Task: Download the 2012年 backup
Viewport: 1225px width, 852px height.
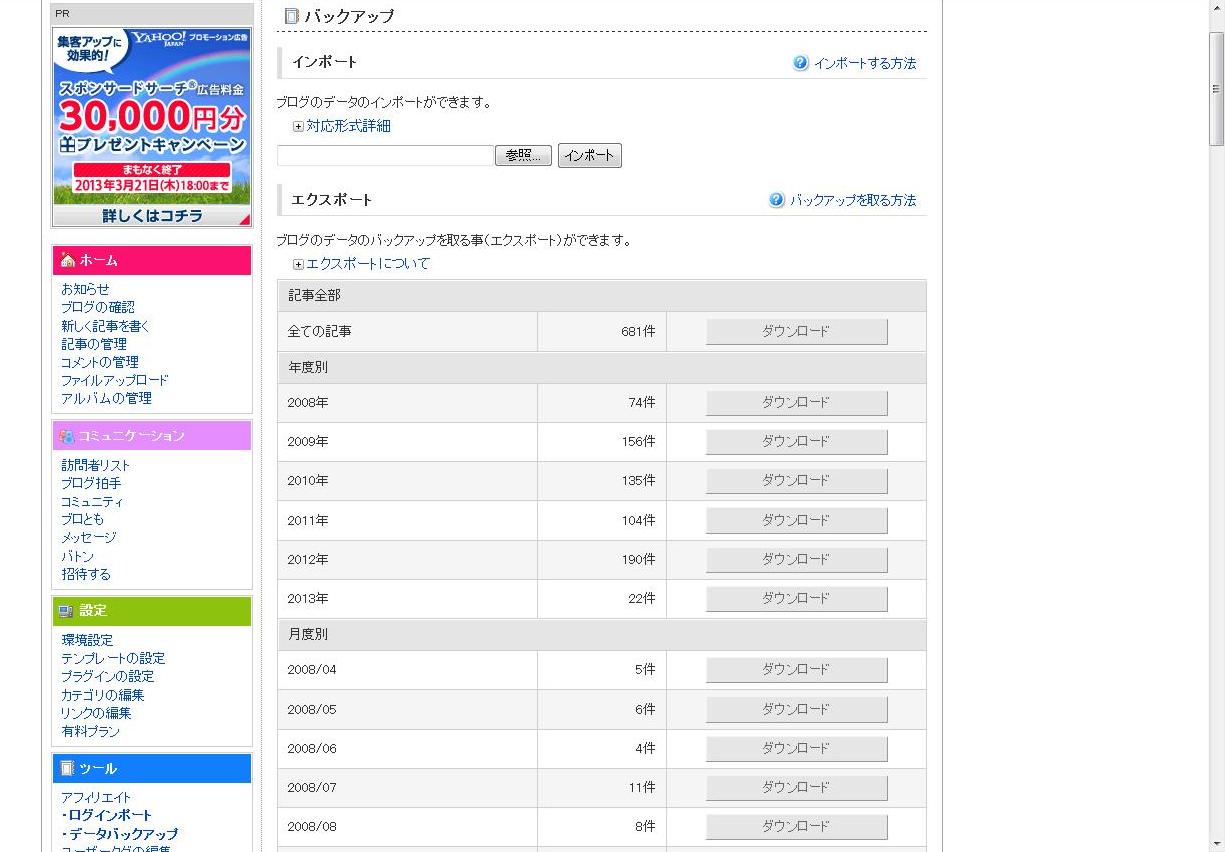Action: point(796,560)
